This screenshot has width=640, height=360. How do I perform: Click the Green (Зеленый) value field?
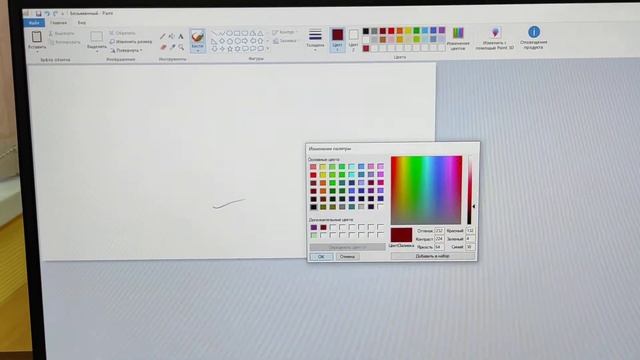pos(470,239)
